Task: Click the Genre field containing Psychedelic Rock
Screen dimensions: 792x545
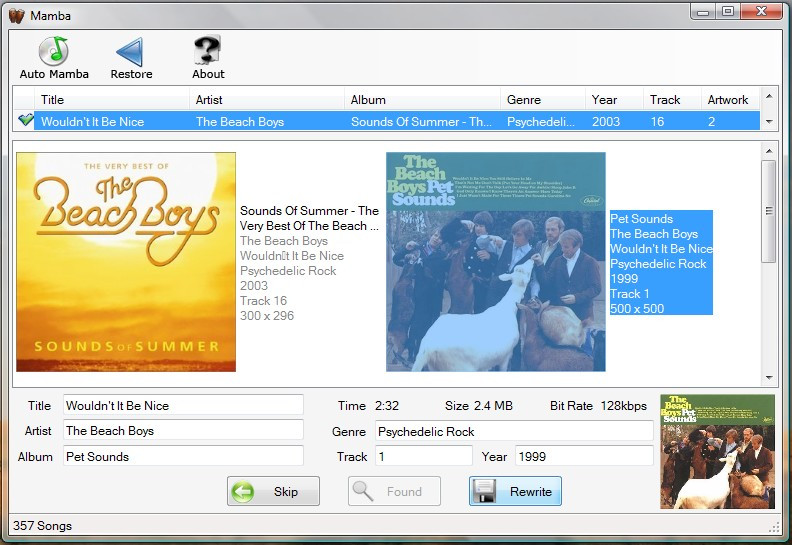Action: coord(514,431)
